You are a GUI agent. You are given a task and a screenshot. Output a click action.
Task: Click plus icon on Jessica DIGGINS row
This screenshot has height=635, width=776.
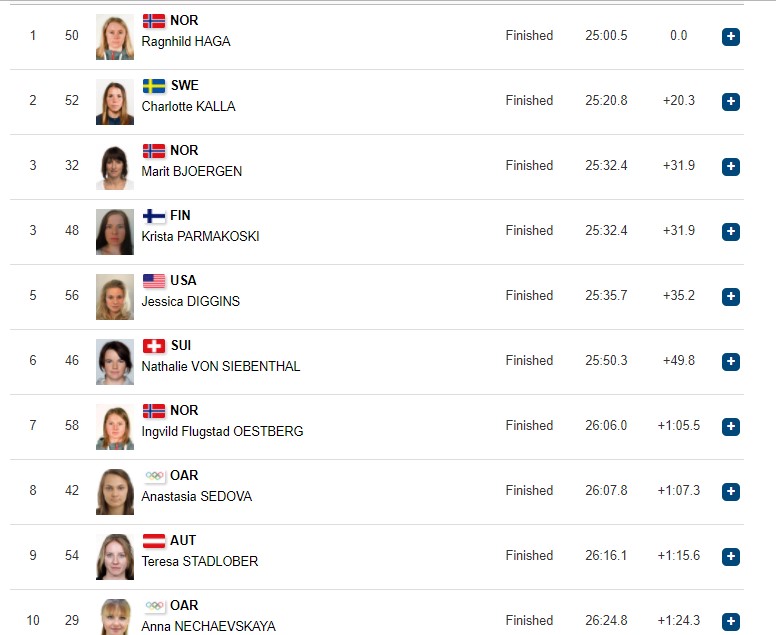(x=730, y=296)
